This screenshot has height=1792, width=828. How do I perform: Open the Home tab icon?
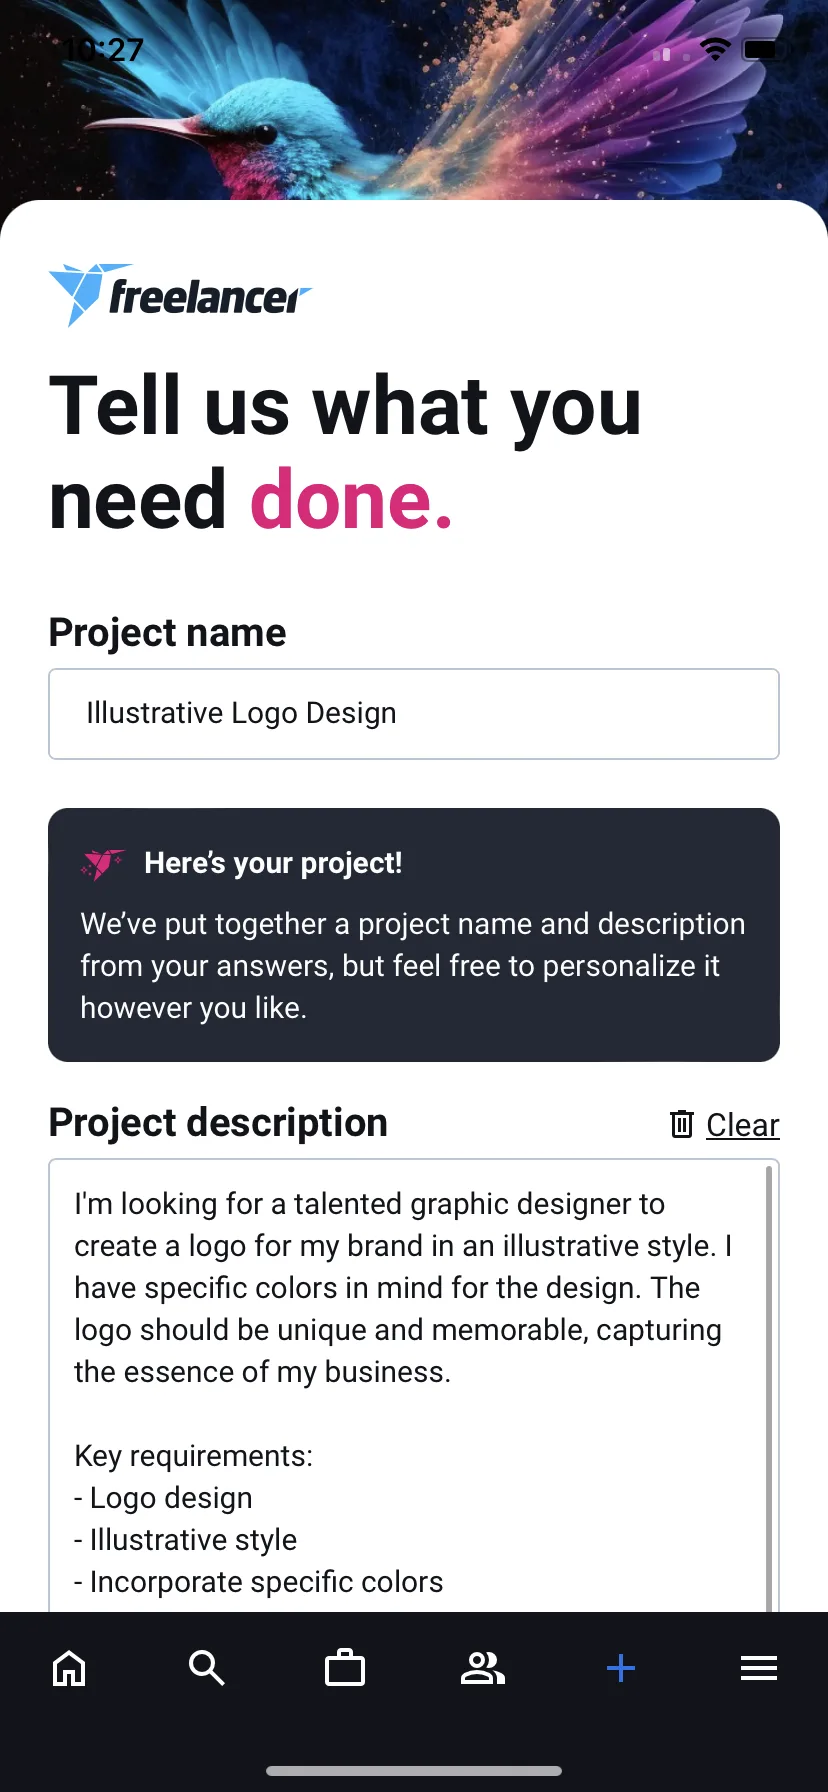69,1668
